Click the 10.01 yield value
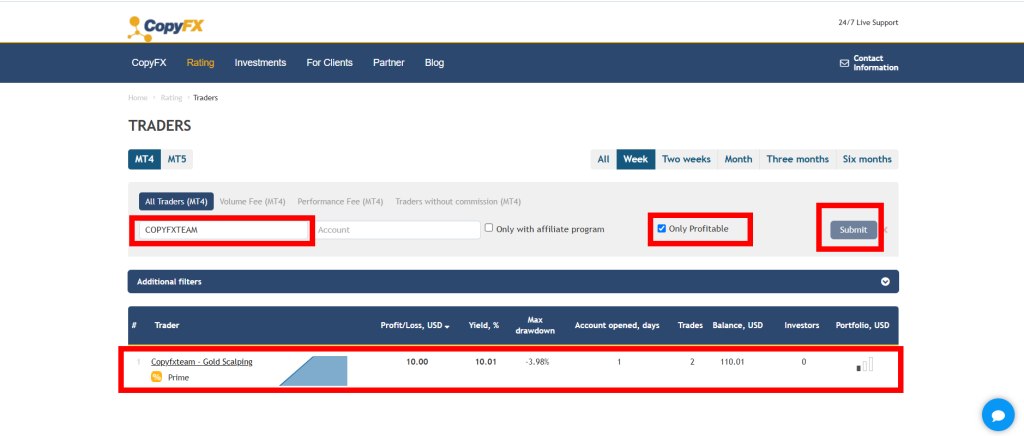This screenshot has width=1024, height=436. click(486, 362)
